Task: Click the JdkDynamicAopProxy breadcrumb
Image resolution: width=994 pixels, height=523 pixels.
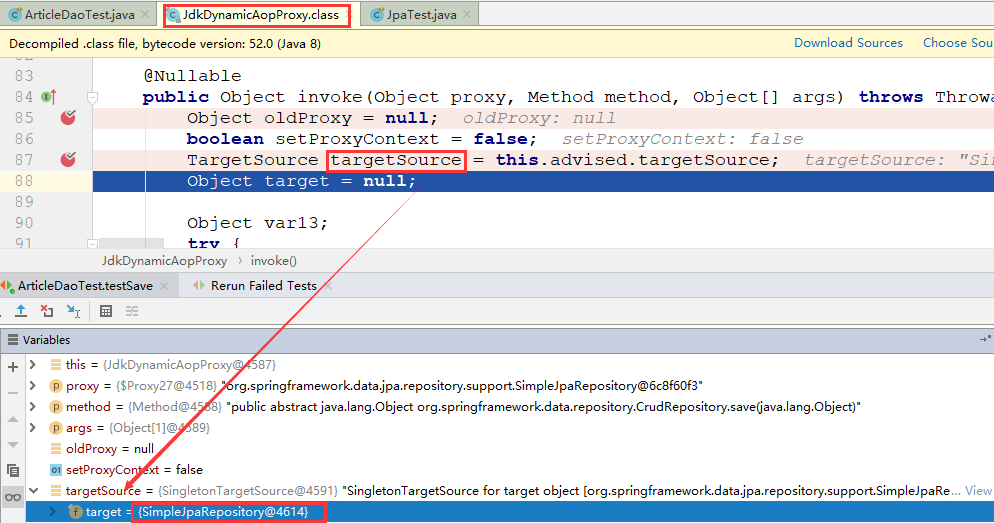Action: coord(164,261)
